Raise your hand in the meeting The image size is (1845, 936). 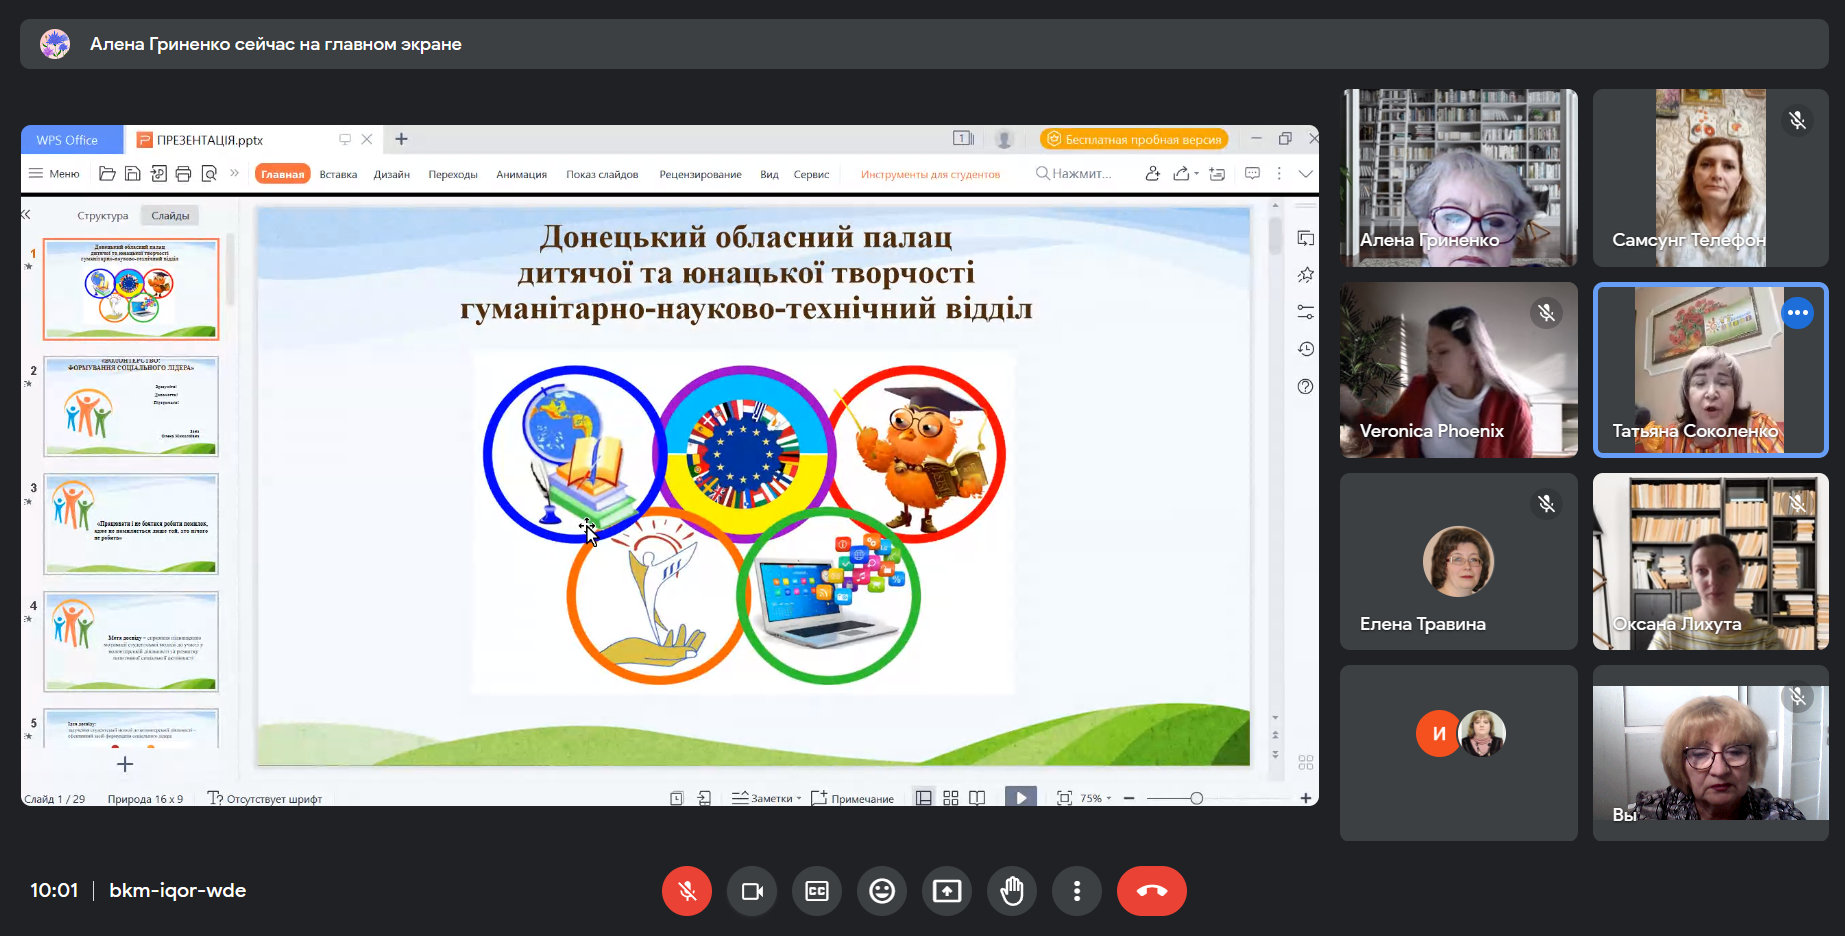point(1012,891)
